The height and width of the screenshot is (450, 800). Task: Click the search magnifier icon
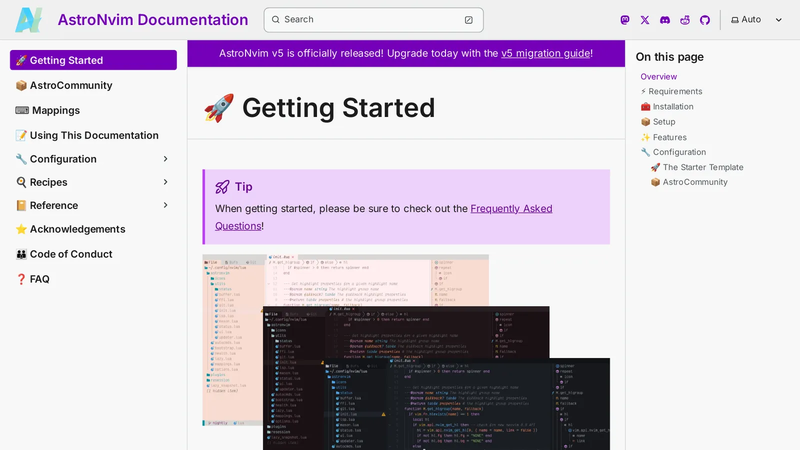click(x=276, y=19)
